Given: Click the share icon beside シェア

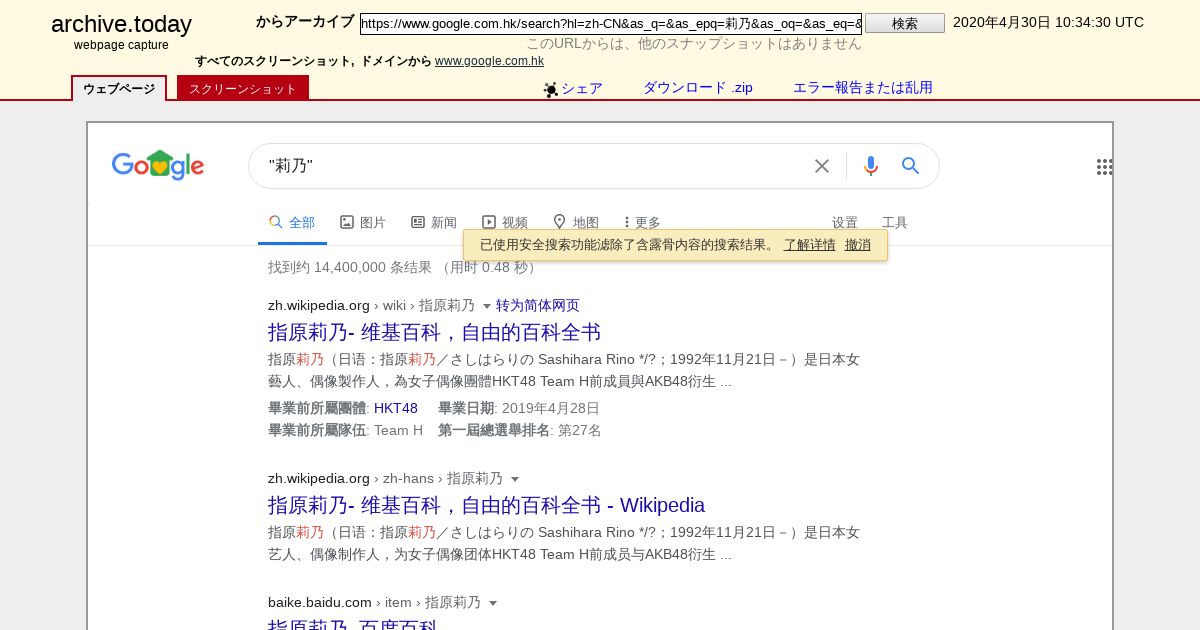Looking at the screenshot, I should [x=550, y=89].
